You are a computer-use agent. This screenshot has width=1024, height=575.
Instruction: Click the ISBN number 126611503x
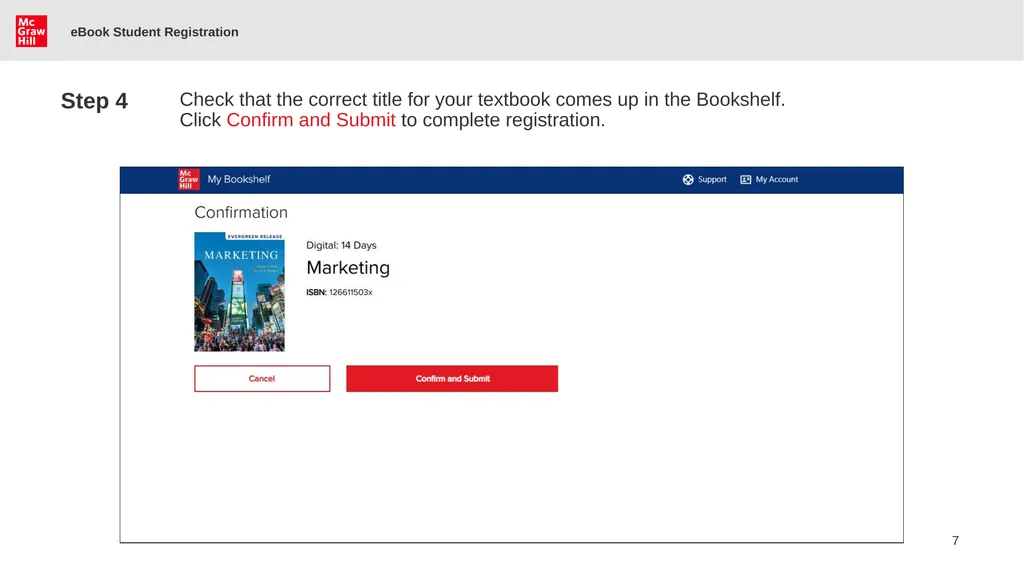coord(351,292)
